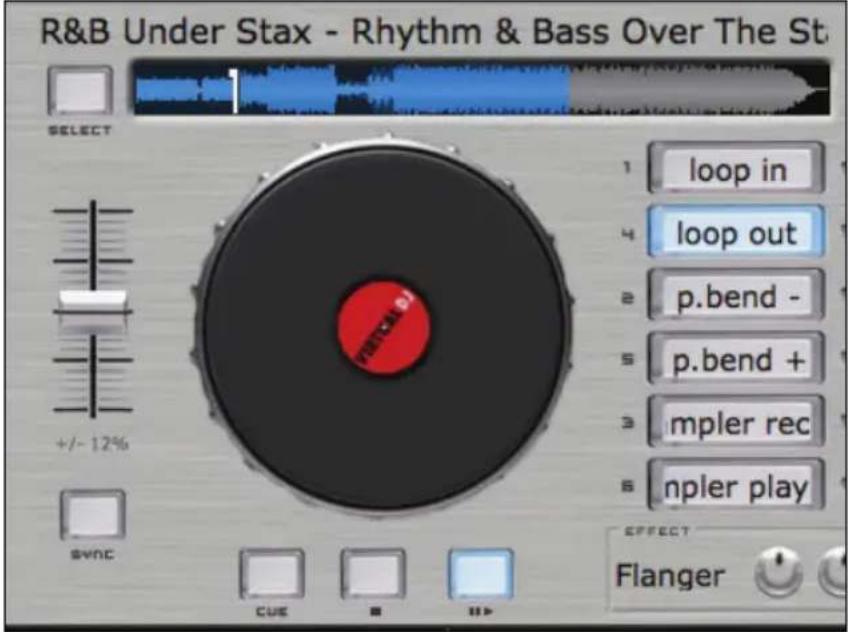Click the R&B Under Stax track title
Viewport: 848px width, 632px height.
434,31
